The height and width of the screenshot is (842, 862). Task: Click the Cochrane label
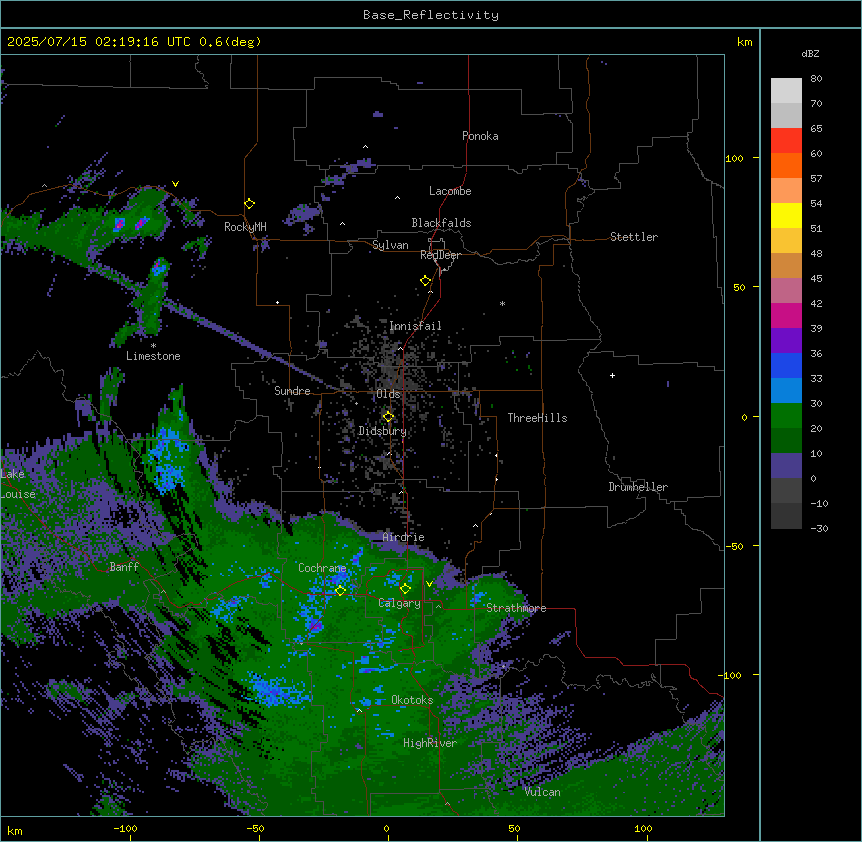[322, 568]
